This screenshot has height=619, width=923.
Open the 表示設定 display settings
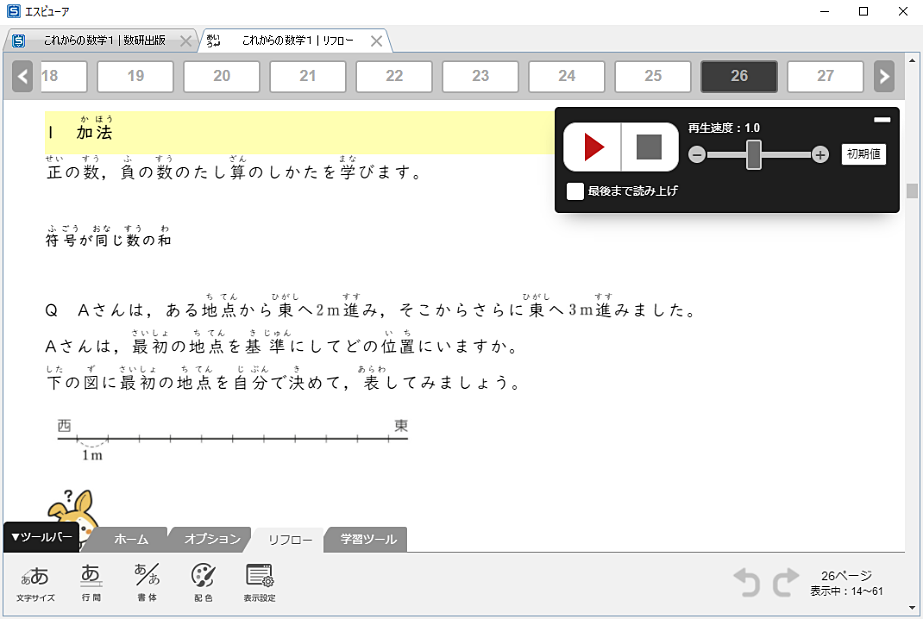259,582
